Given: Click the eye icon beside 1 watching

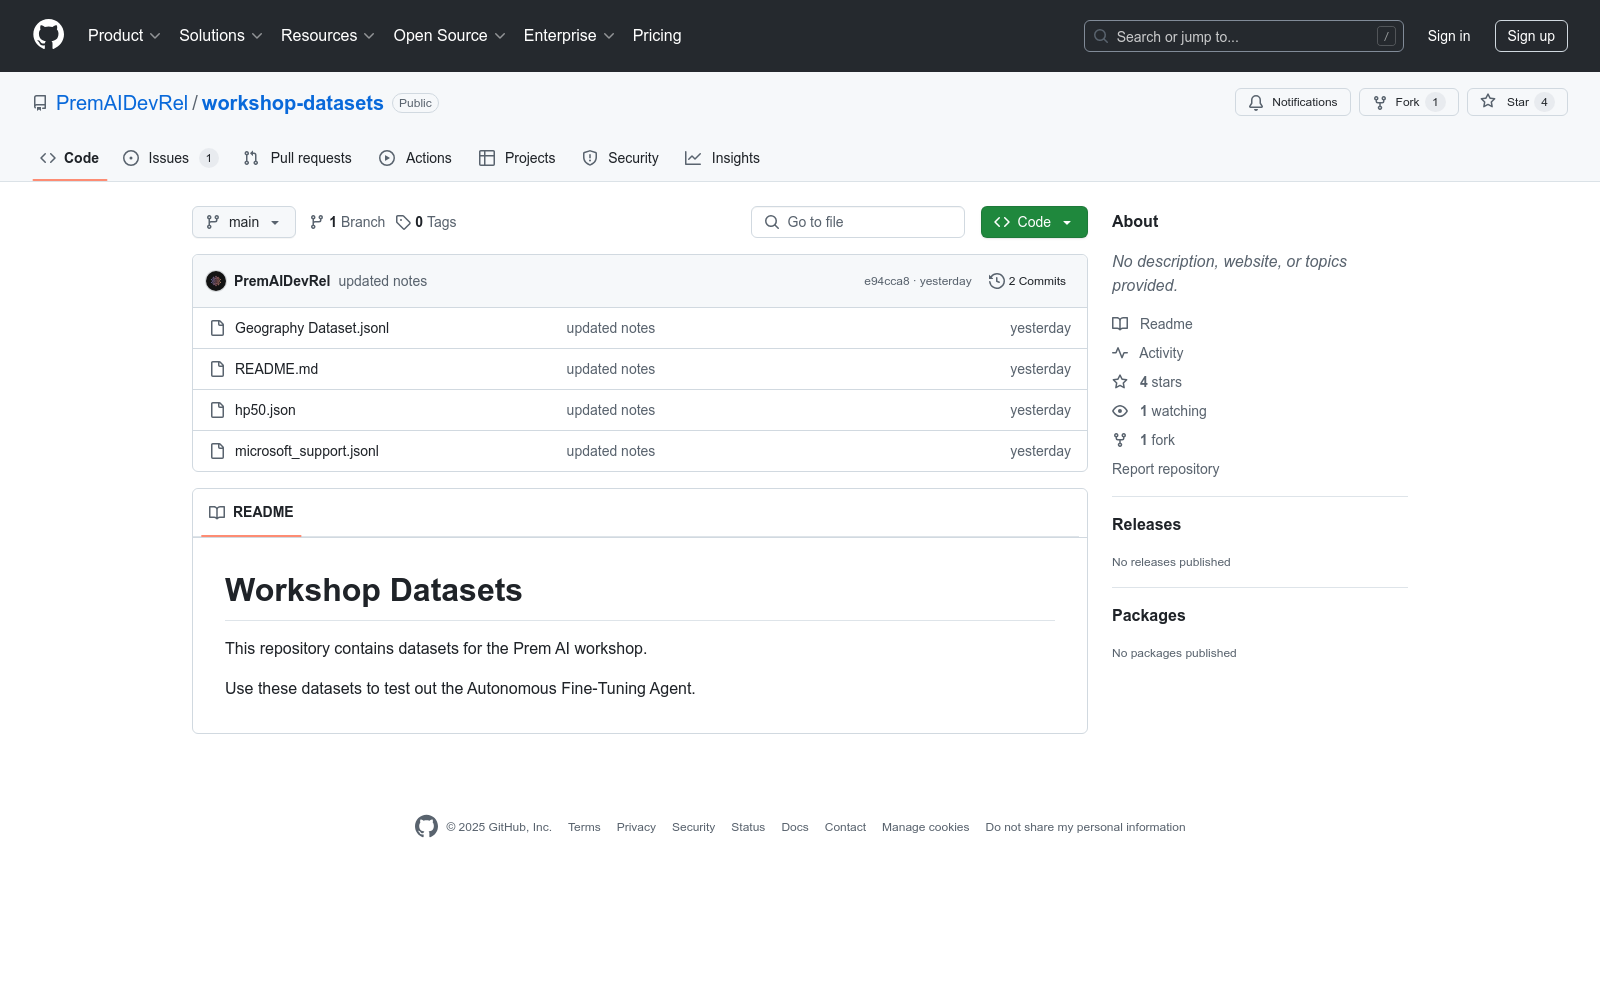Looking at the screenshot, I should coord(1120,411).
